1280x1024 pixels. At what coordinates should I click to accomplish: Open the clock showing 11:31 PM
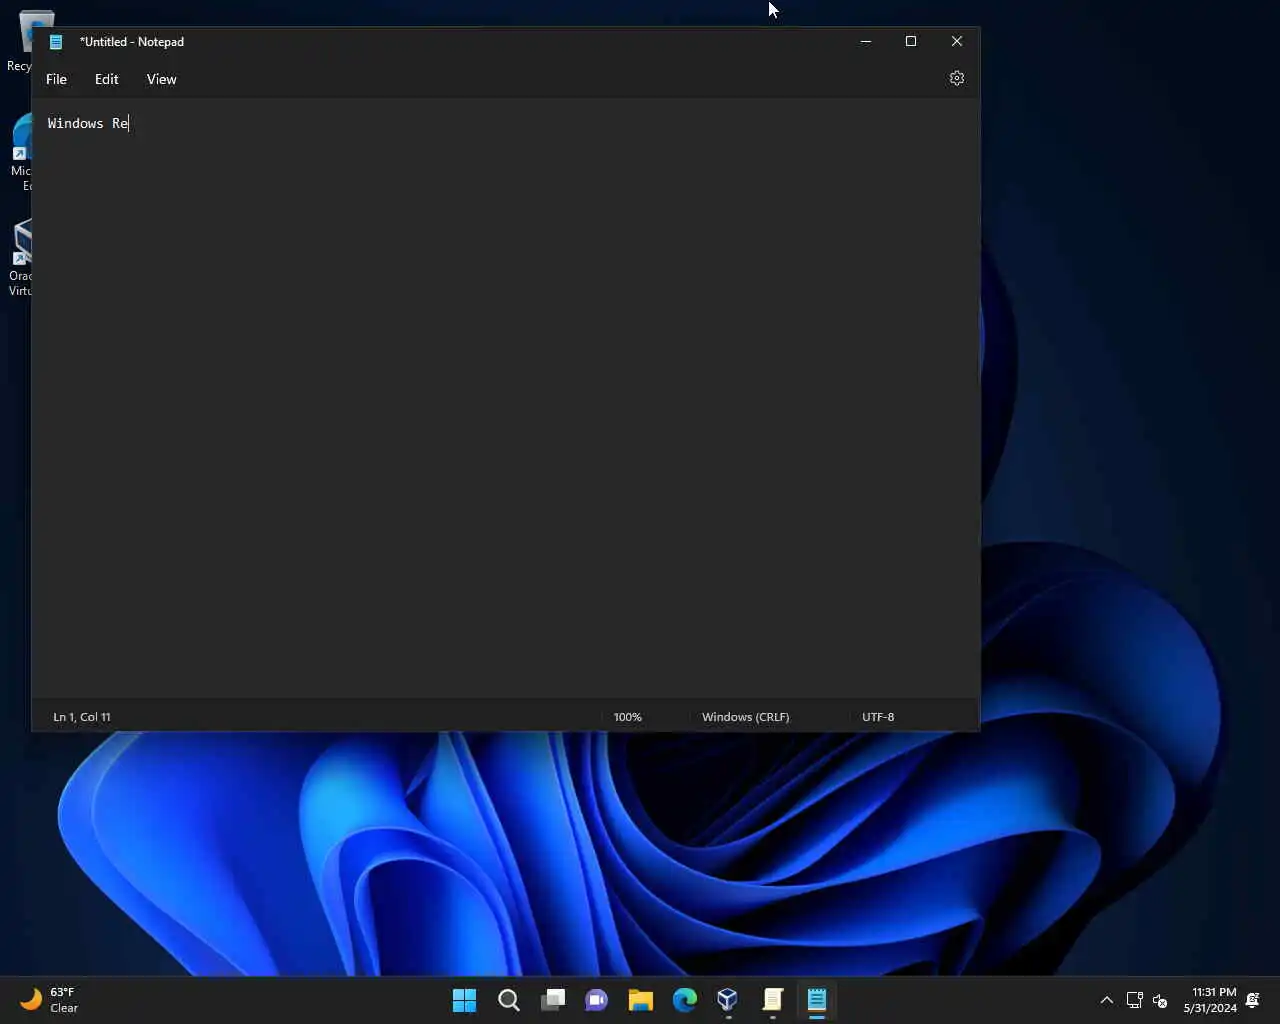[1210, 1000]
